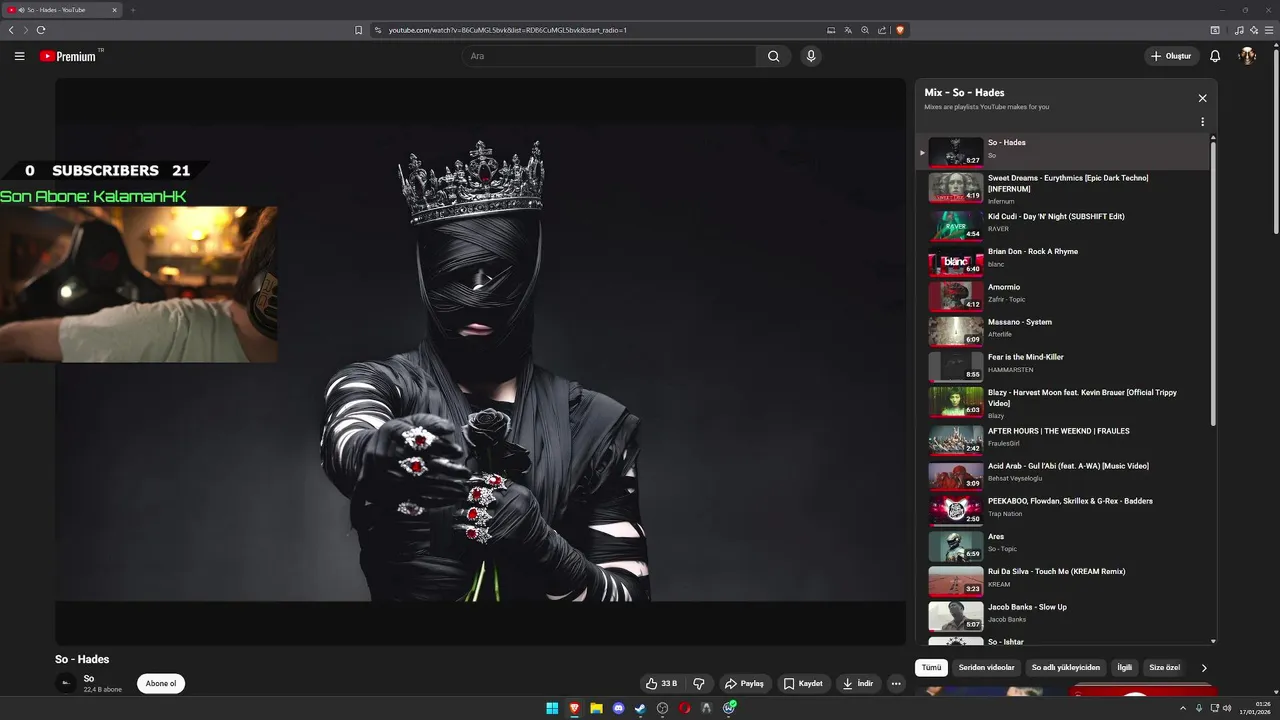
Task: Open the So channel name link
Action: point(89,679)
